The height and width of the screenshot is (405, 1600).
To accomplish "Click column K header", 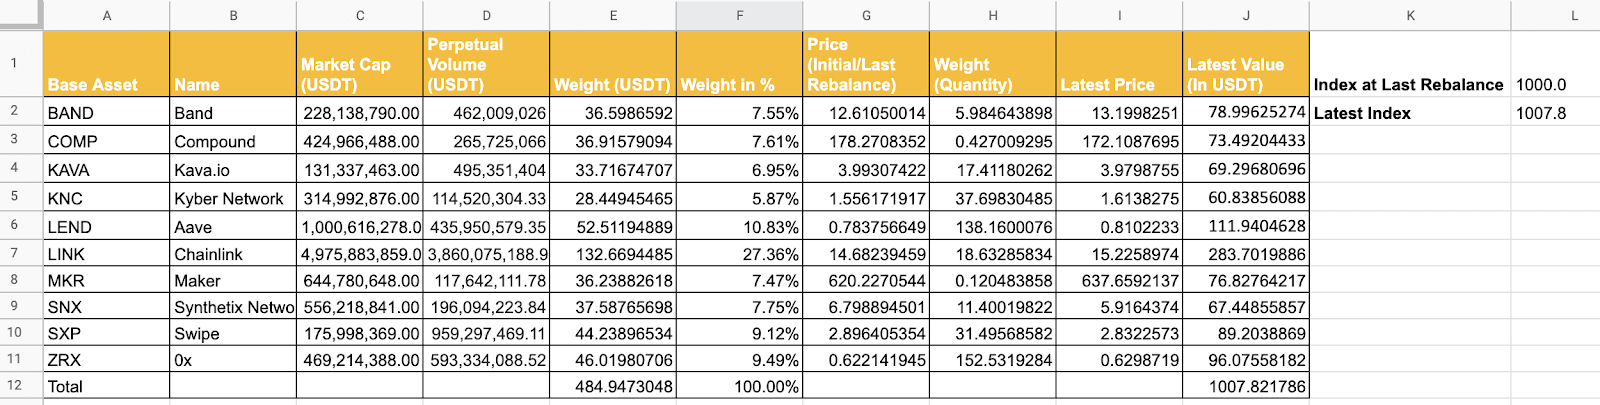I will point(1410,15).
